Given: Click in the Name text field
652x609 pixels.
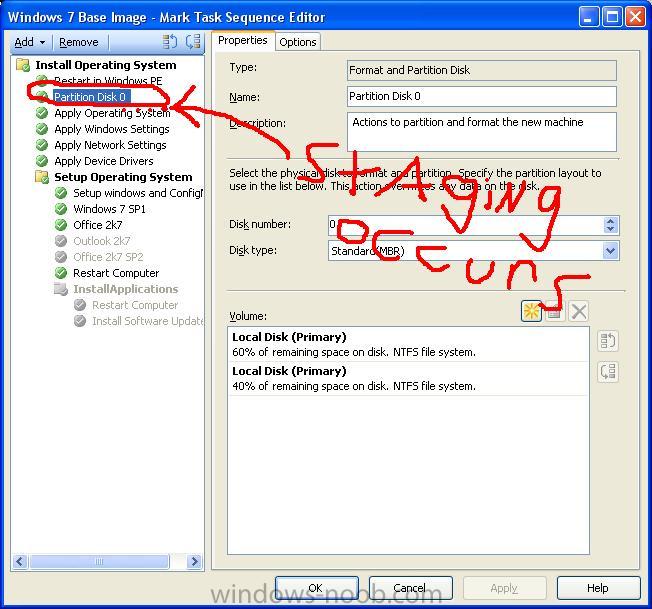Looking at the screenshot, I should [482, 96].
